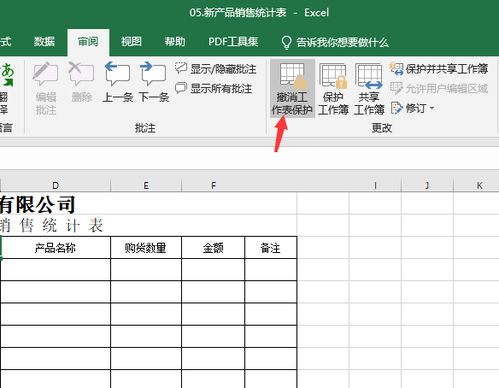
Task: Open the Help (帮助) ribbon tab
Action: tap(175, 42)
